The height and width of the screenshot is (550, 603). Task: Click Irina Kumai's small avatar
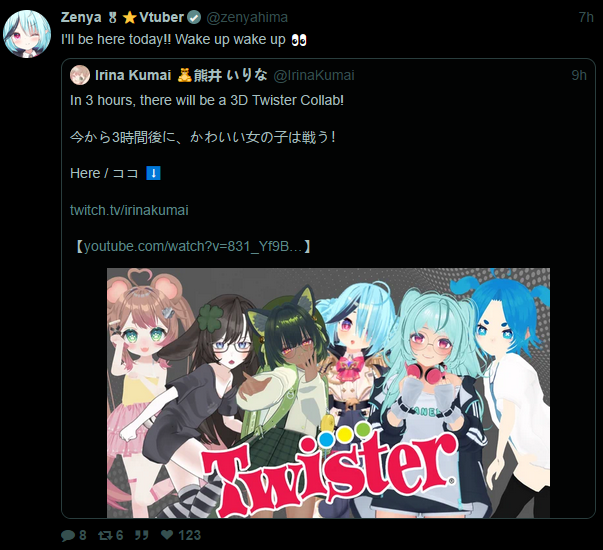click(x=80, y=75)
